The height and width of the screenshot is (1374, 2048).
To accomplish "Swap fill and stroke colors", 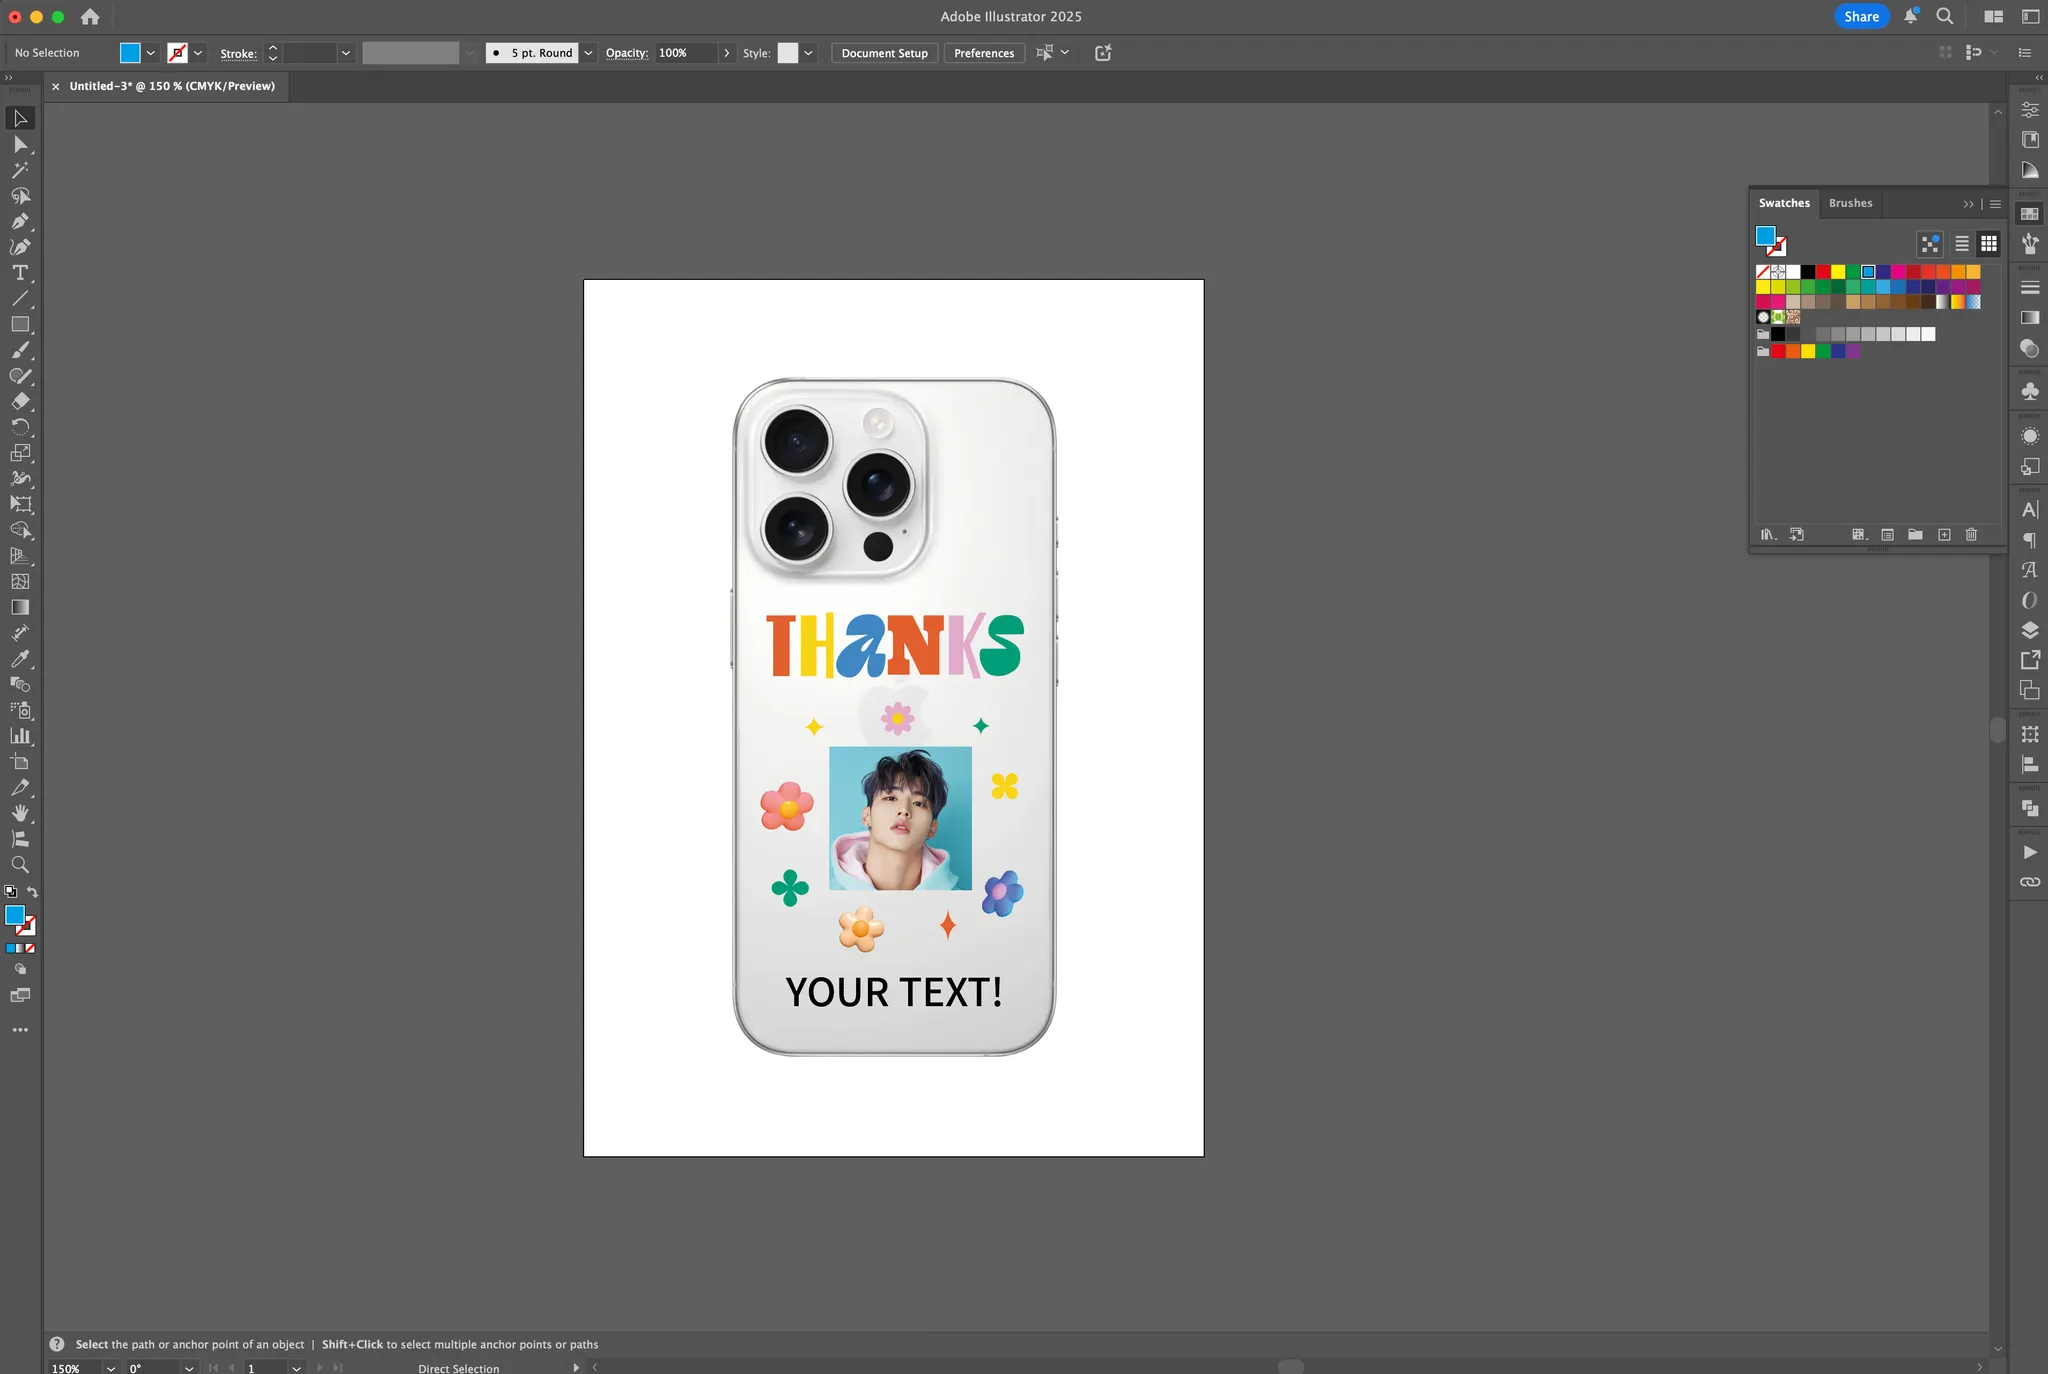I will pos(32,891).
